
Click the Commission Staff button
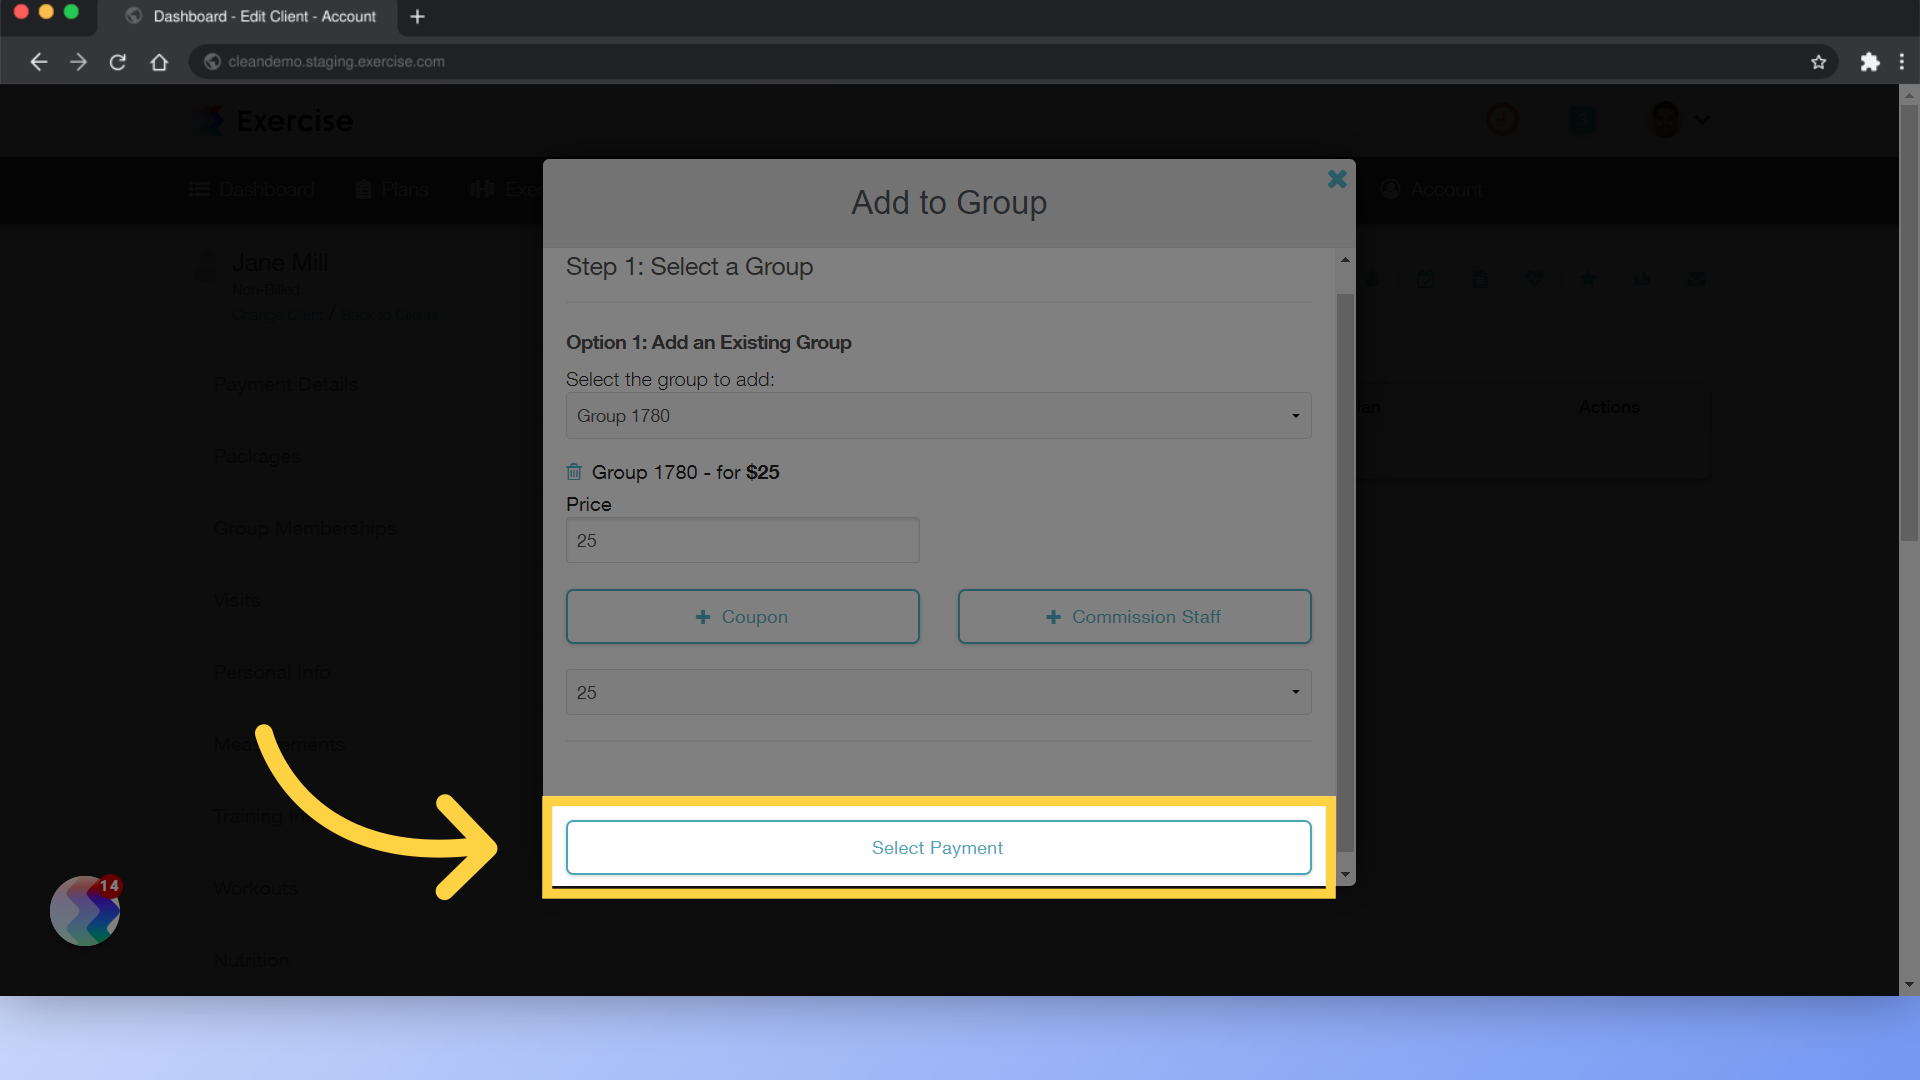pos(1134,617)
